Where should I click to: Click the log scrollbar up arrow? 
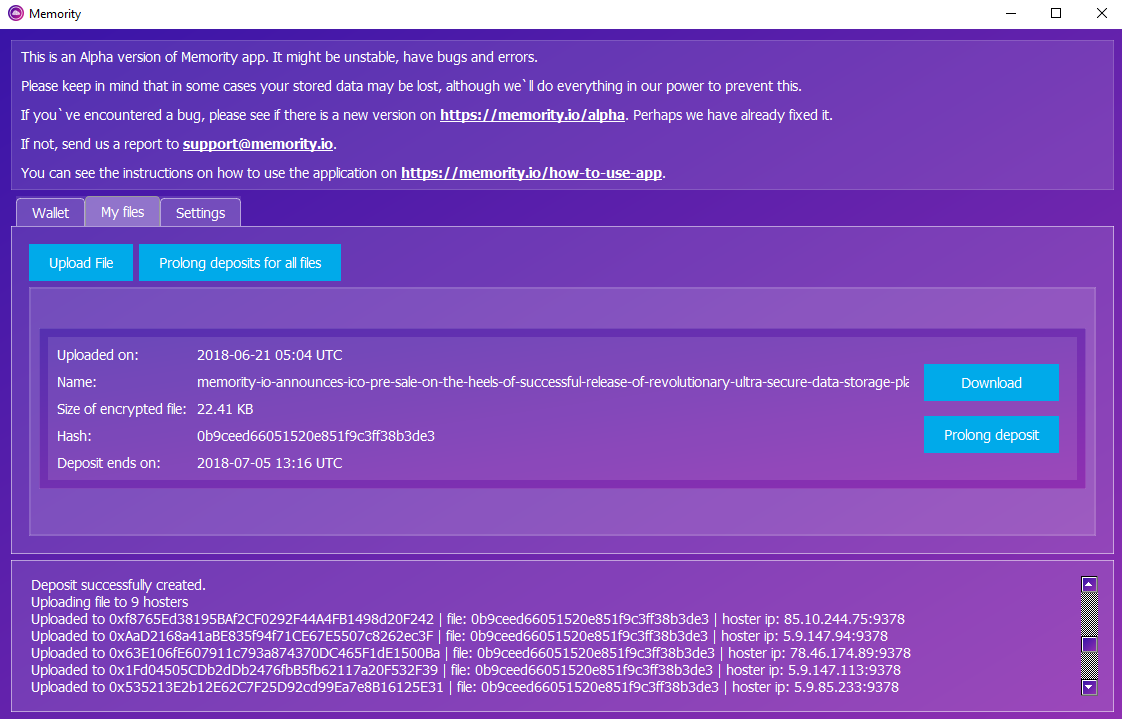[x=1089, y=585]
